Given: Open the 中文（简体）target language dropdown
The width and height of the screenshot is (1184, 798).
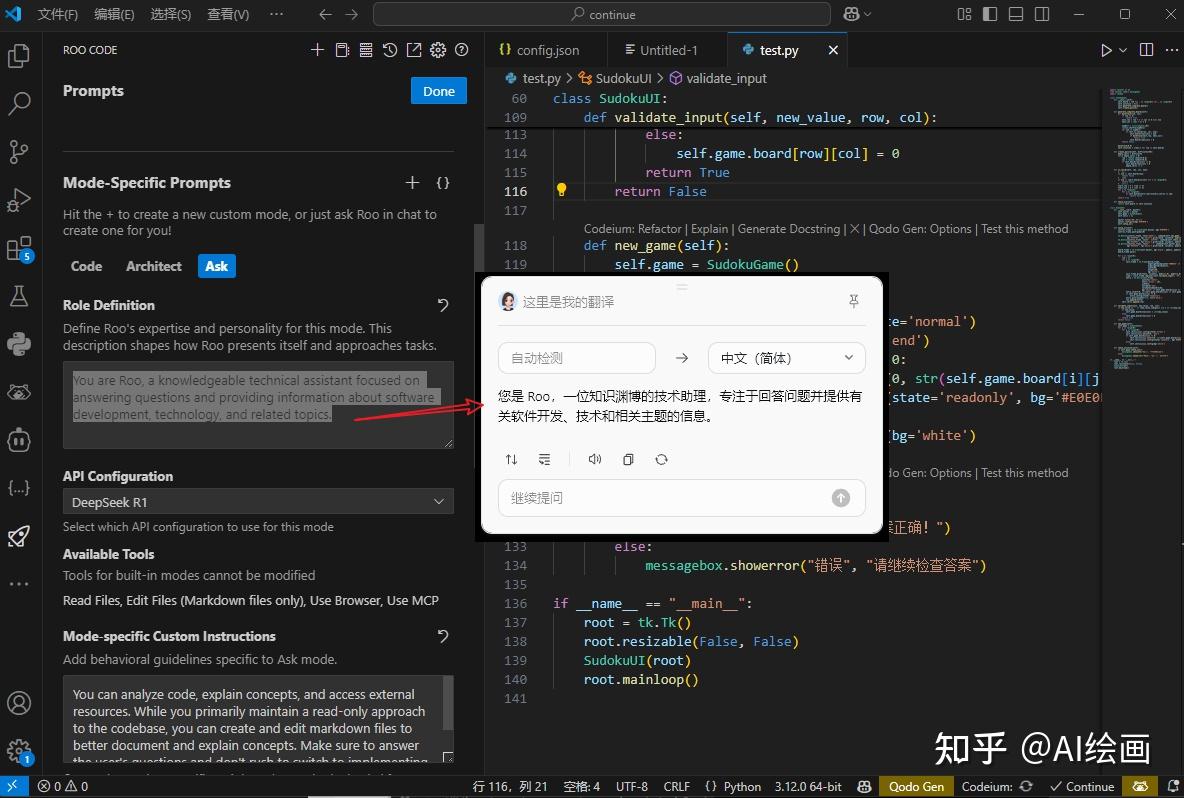Looking at the screenshot, I should pos(786,357).
